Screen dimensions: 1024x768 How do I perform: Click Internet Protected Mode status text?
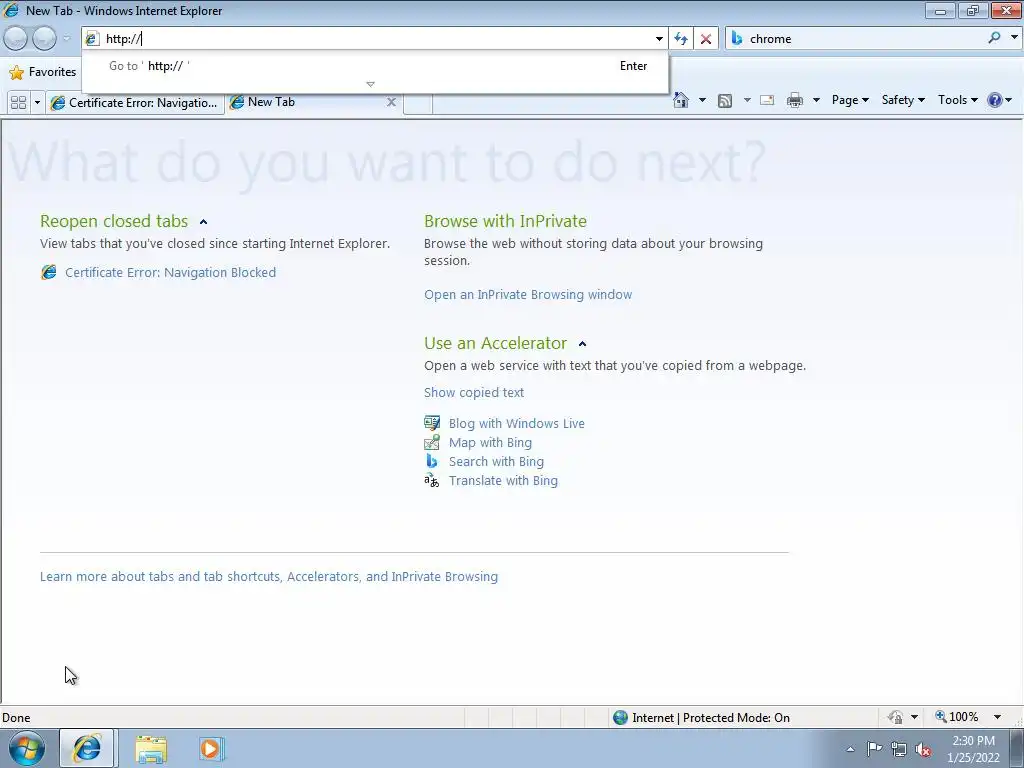[x=711, y=718]
